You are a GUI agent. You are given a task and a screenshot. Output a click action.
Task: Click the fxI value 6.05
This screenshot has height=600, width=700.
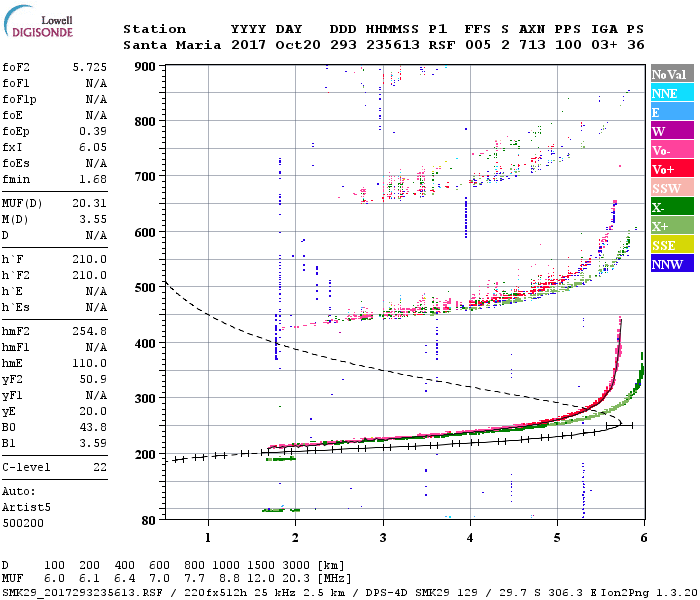[x=93, y=147]
